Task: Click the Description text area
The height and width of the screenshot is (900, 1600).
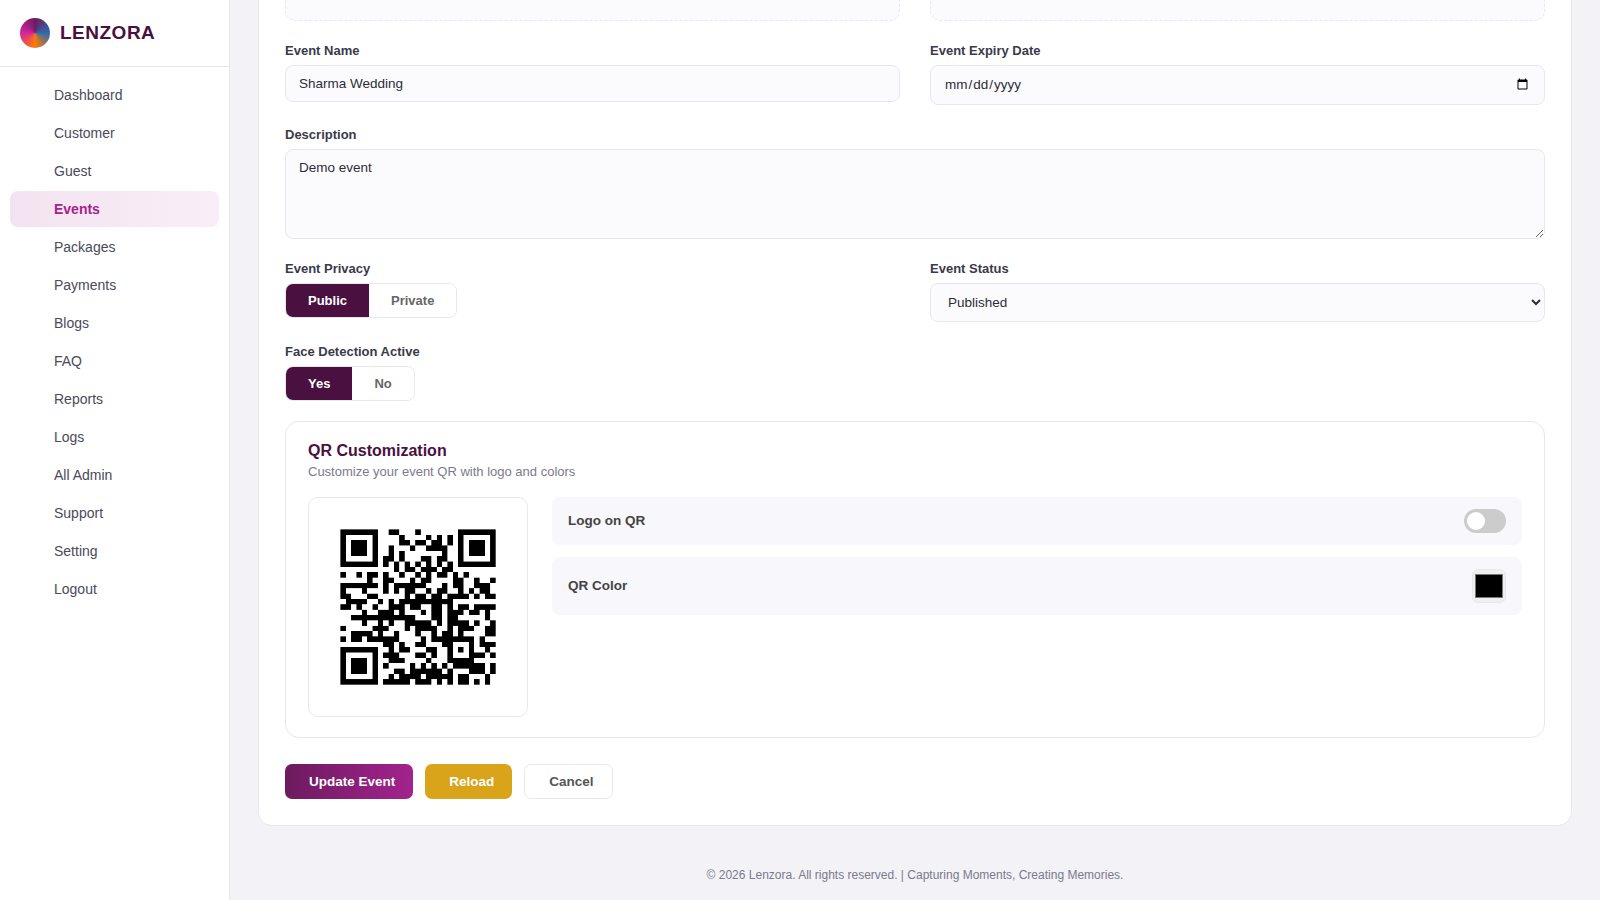Action: [x=915, y=194]
